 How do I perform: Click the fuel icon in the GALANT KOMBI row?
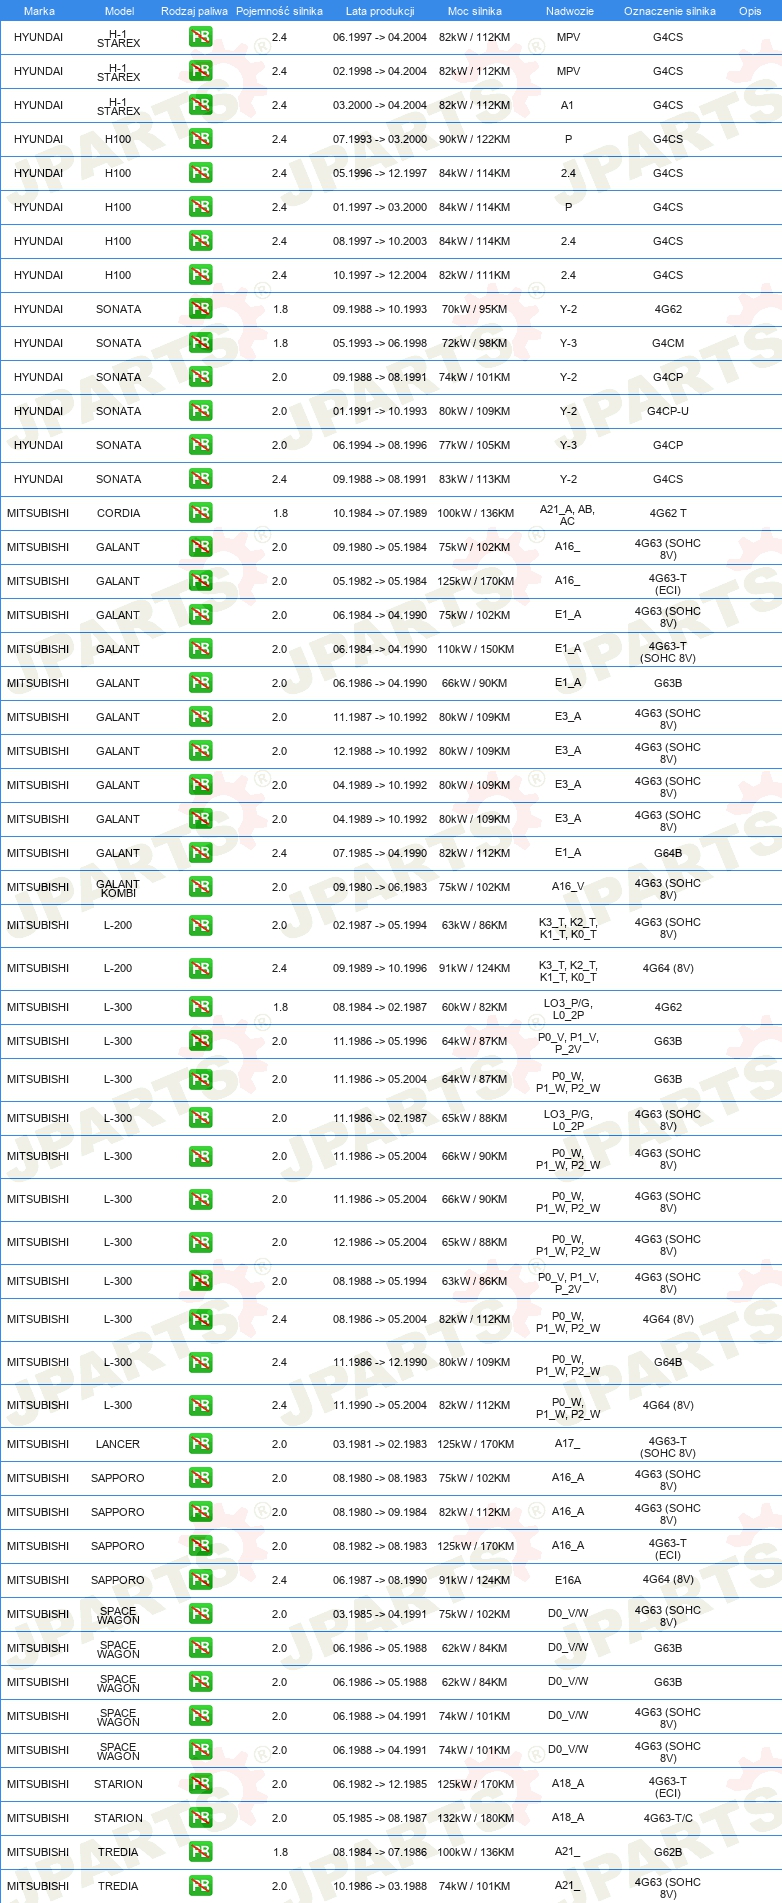(200, 887)
